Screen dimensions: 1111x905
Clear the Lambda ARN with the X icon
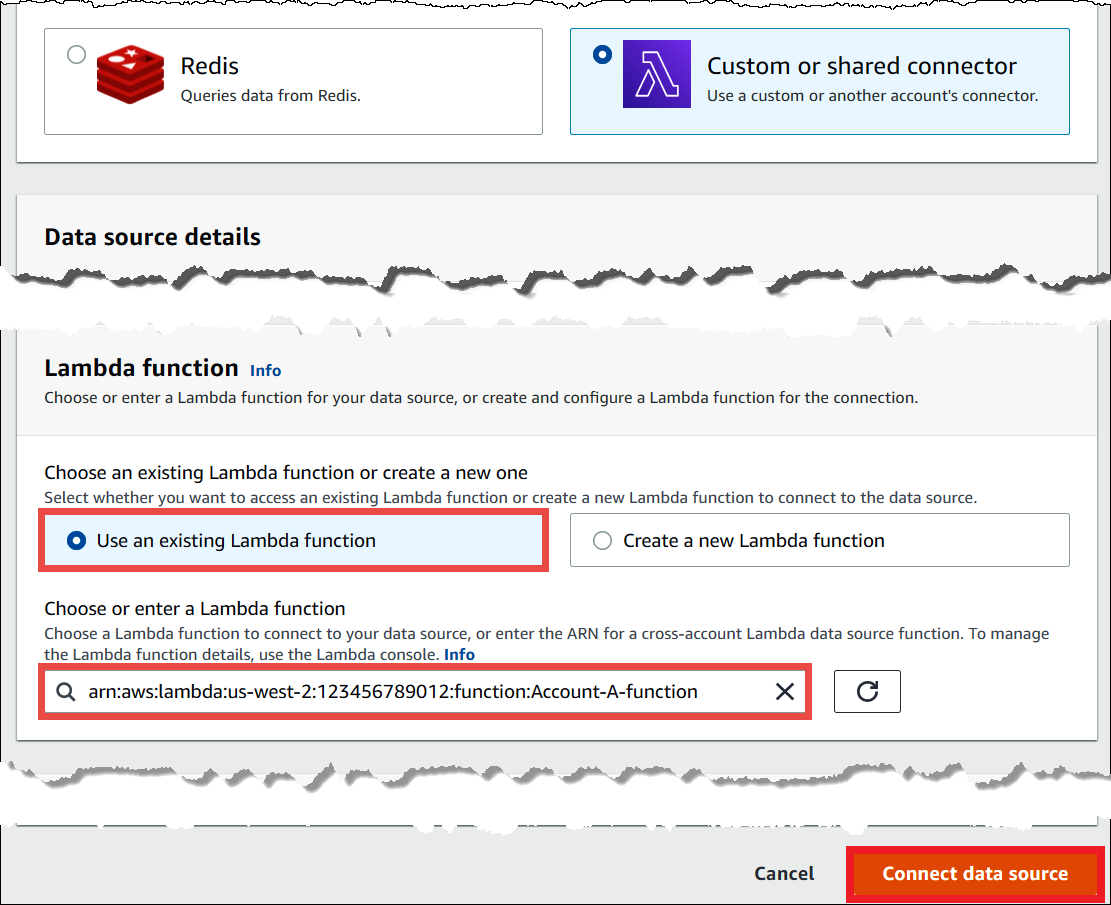785,692
